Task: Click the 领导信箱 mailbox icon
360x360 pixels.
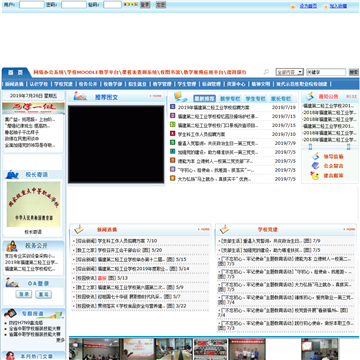Action: point(315,156)
